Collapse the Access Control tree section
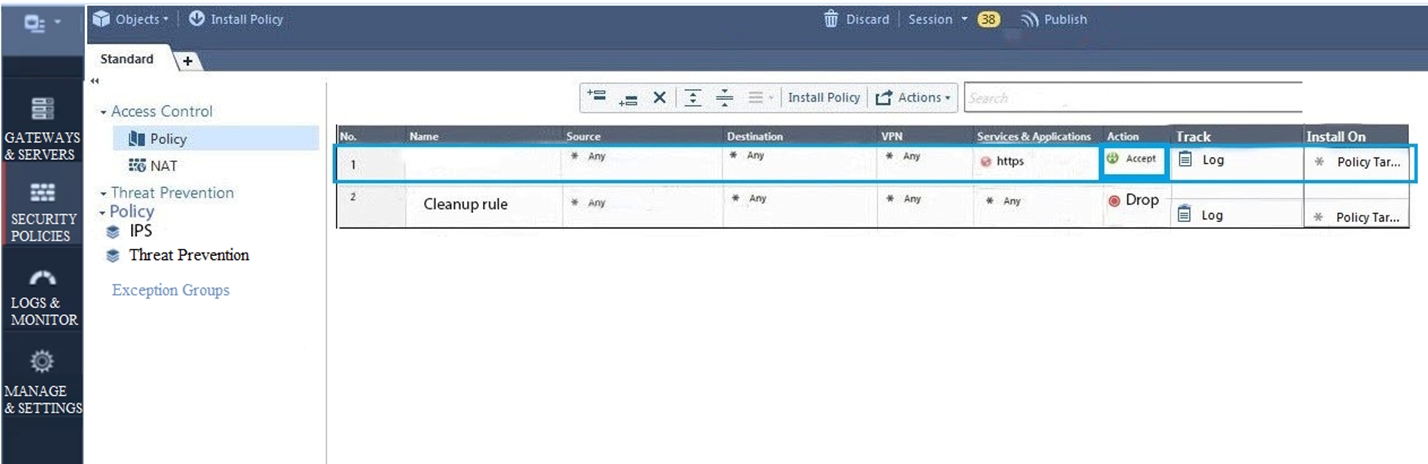The image size is (1428, 464). pyautogui.click(x=104, y=112)
